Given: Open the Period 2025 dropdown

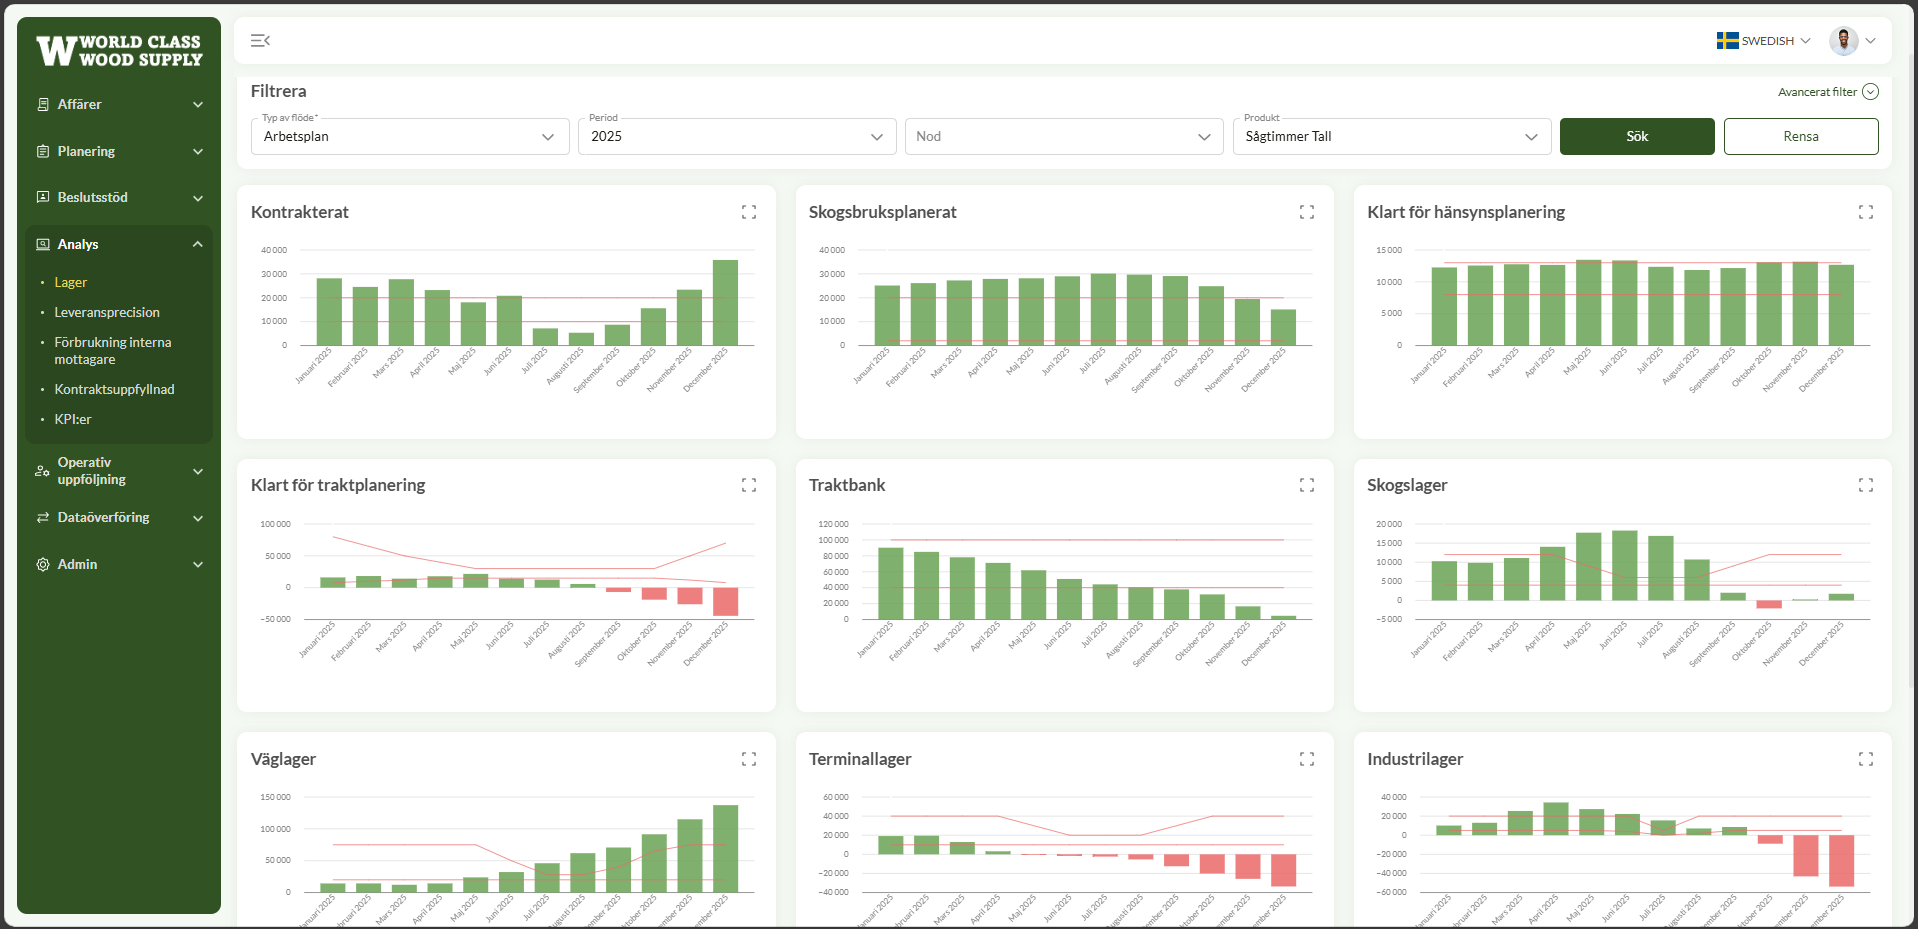Looking at the screenshot, I should (x=737, y=136).
